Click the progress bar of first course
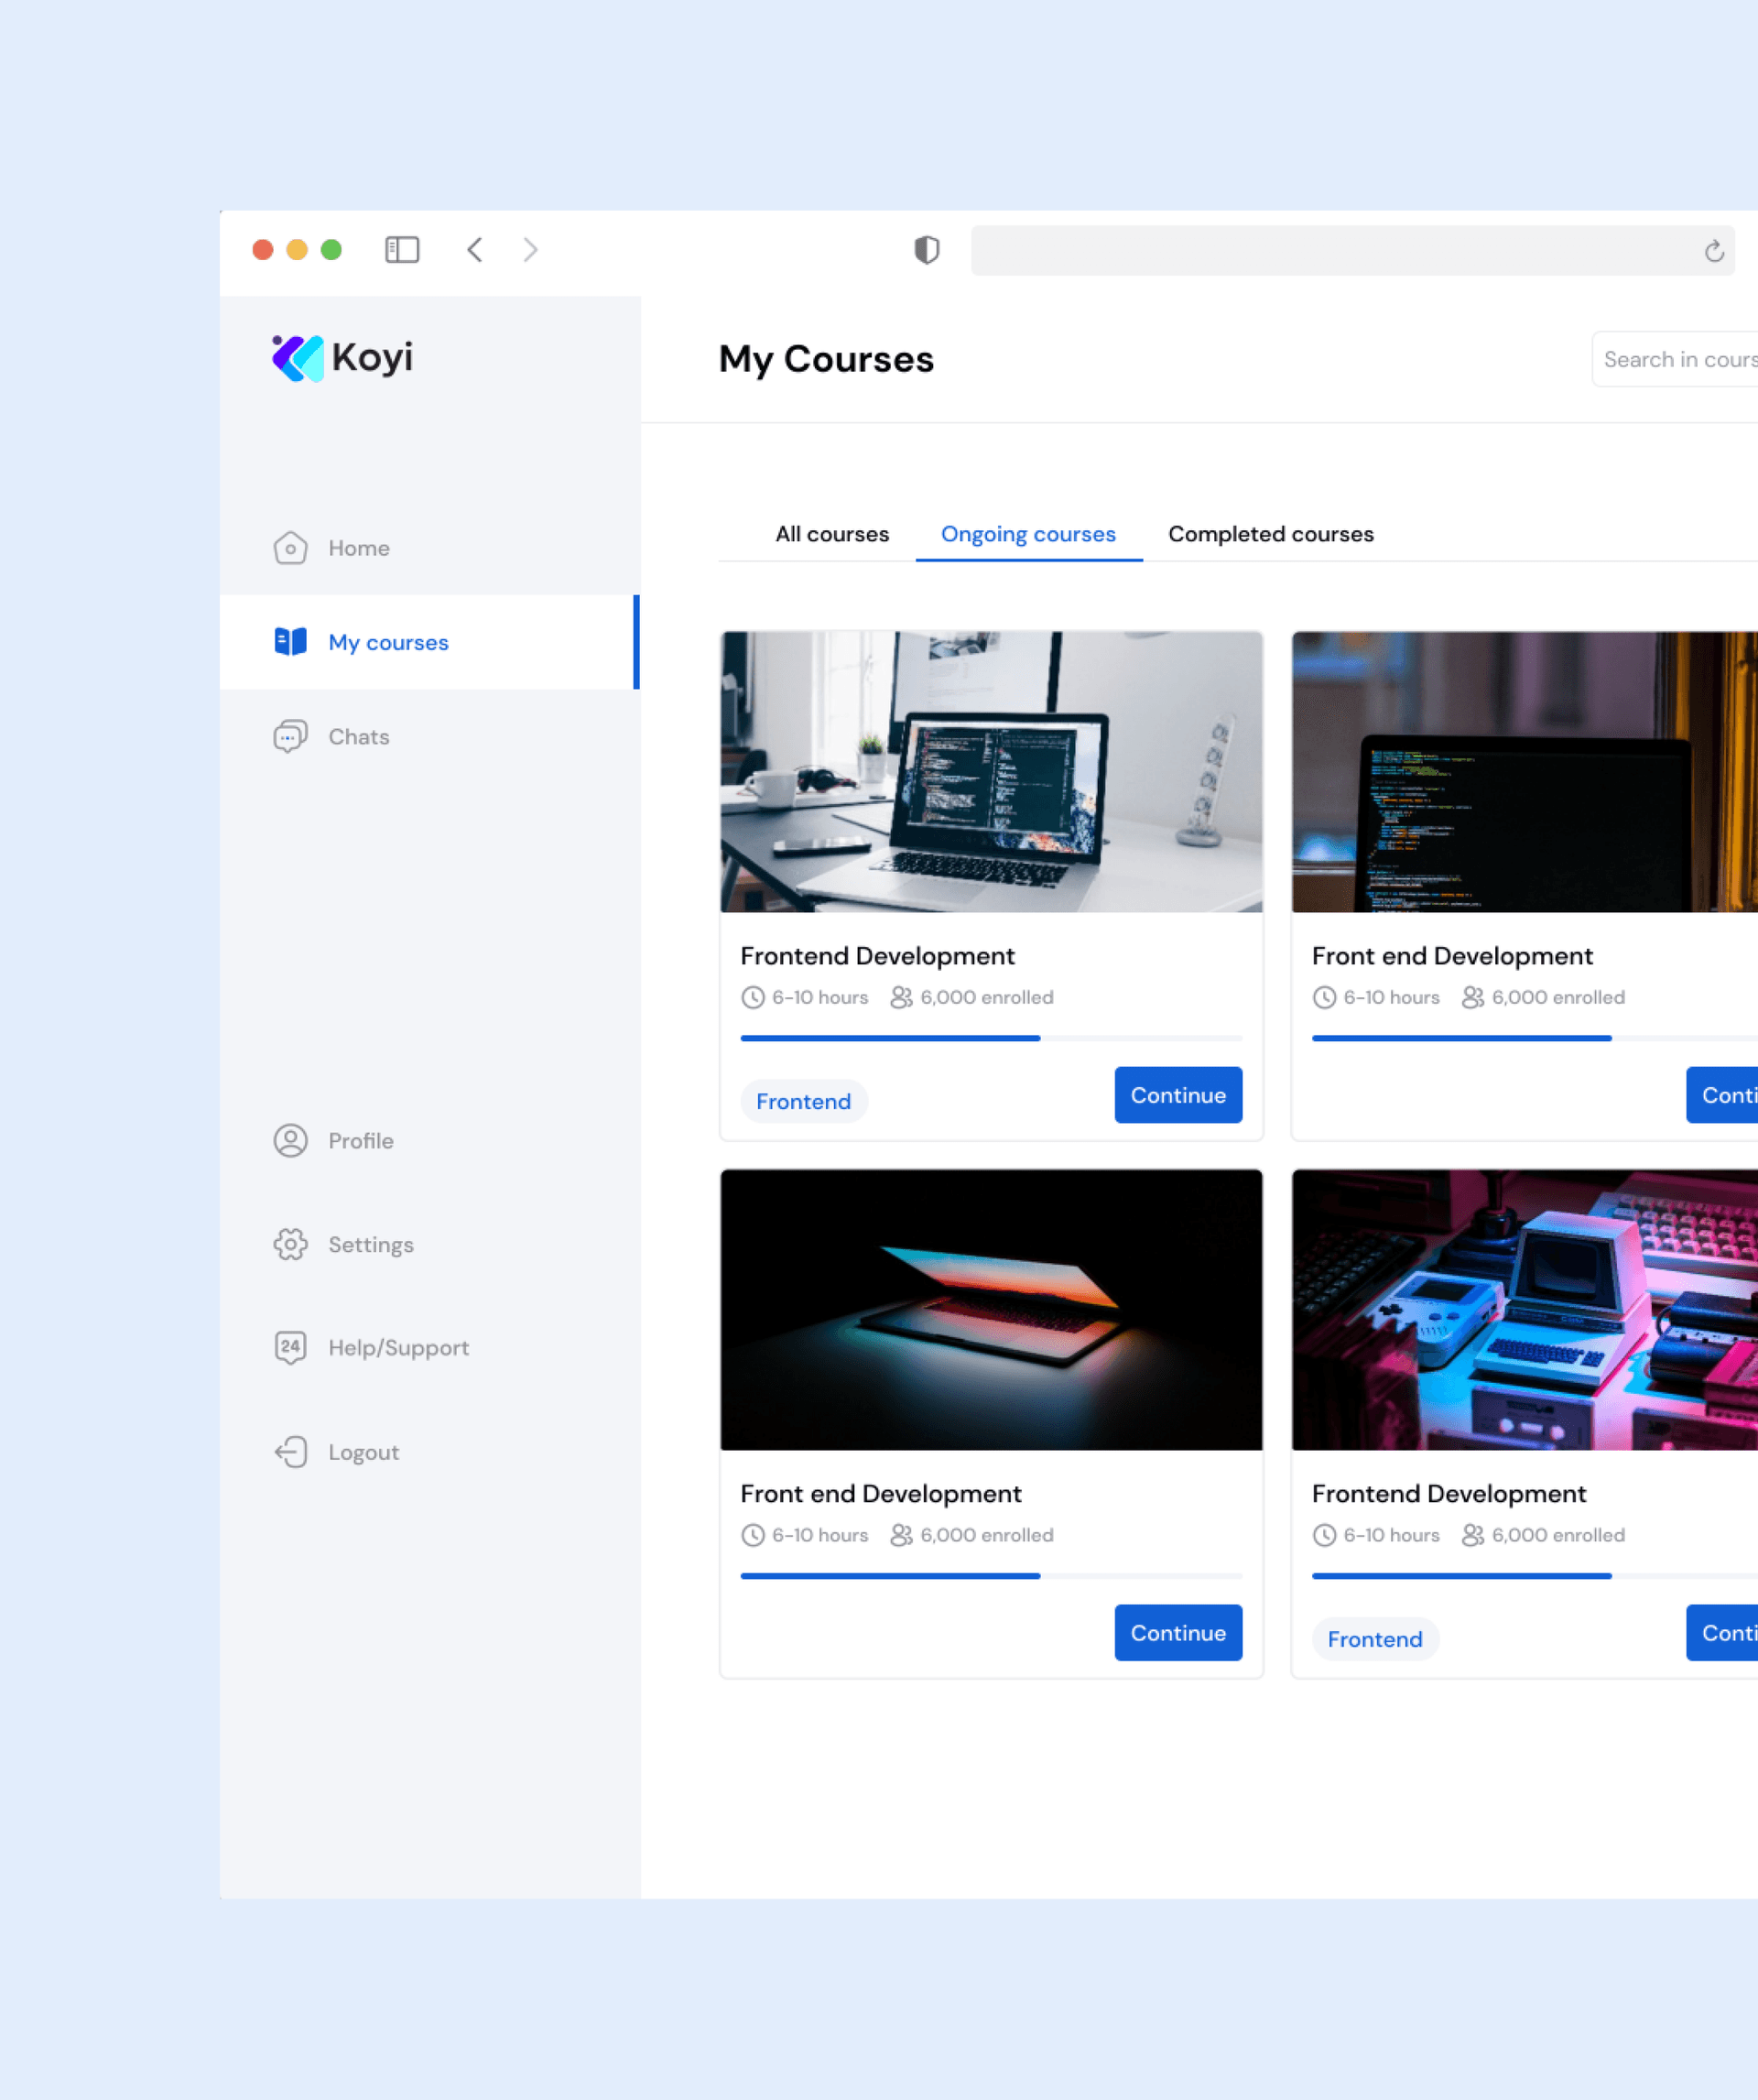This screenshot has width=1758, height=2100. [x=990, y=1038]
